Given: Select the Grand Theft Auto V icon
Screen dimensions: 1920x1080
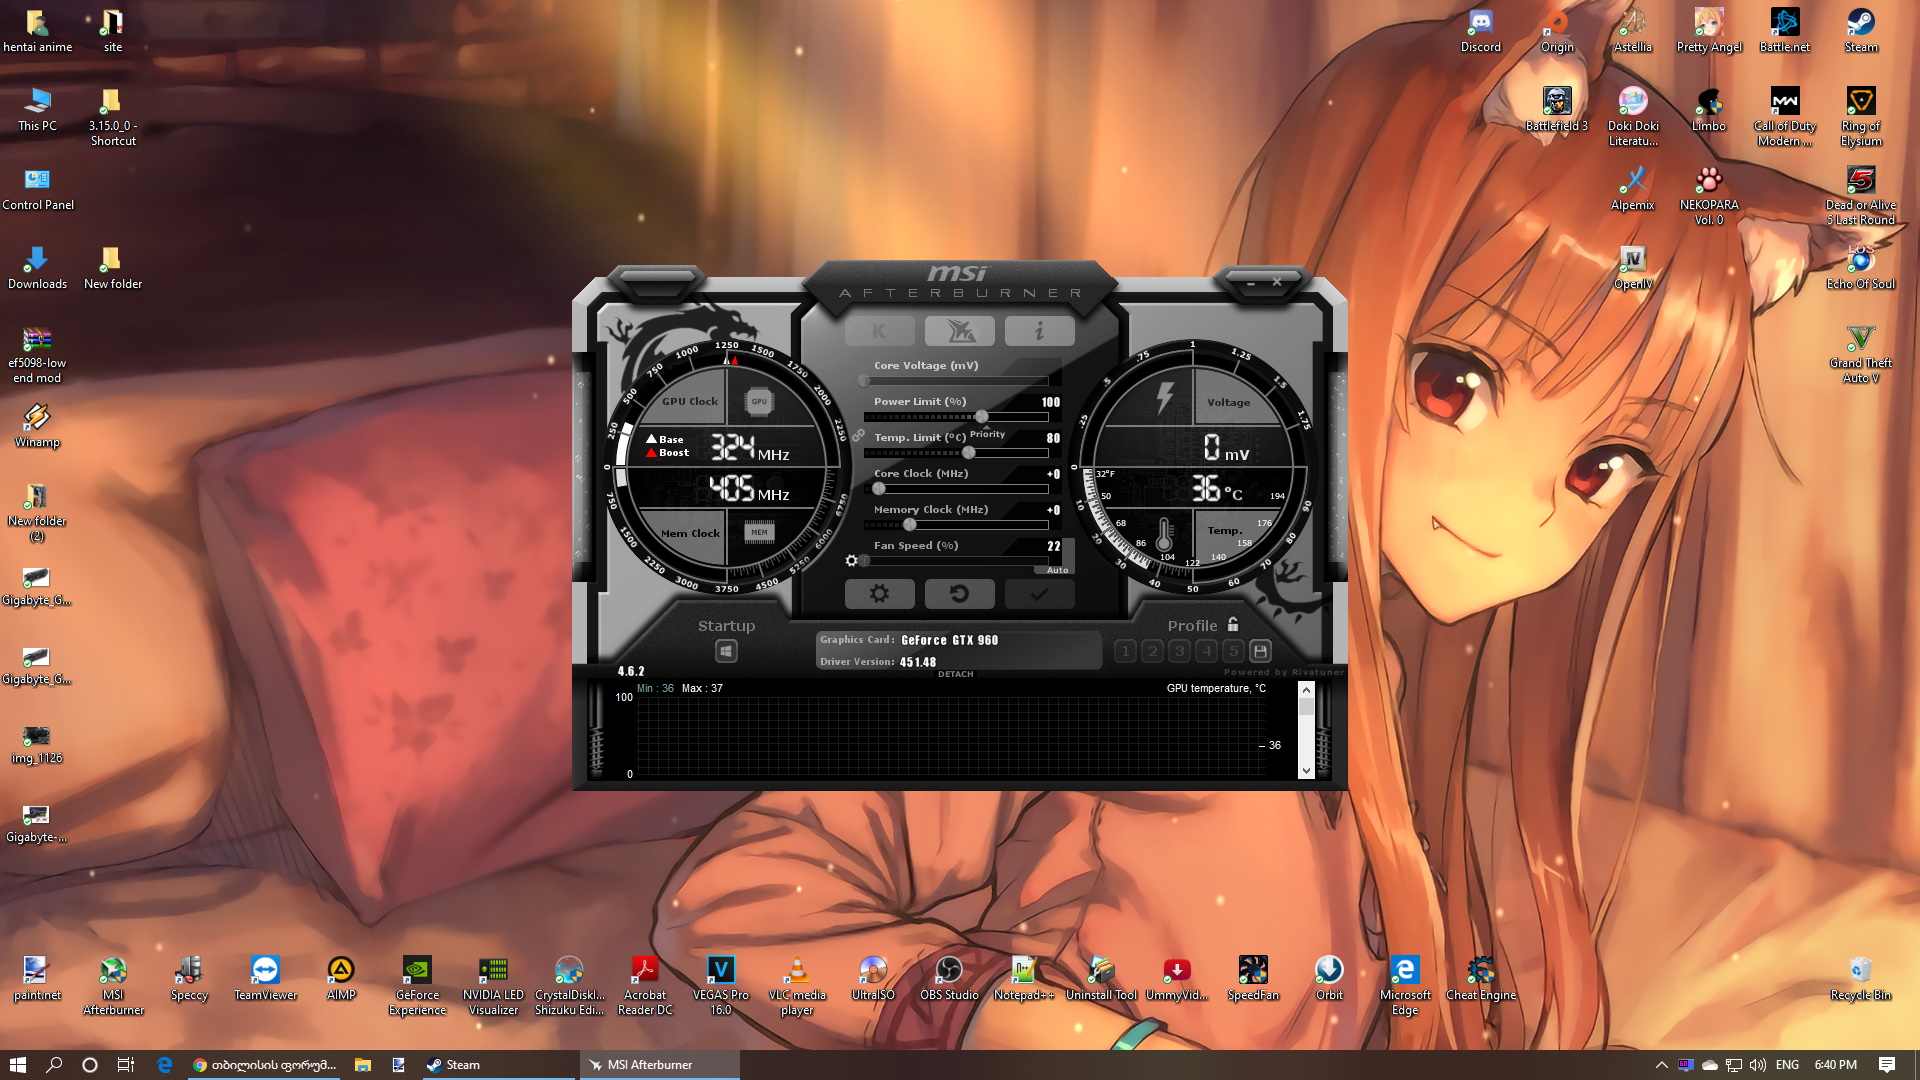Looking at the screenshot, I should 1861,354.
